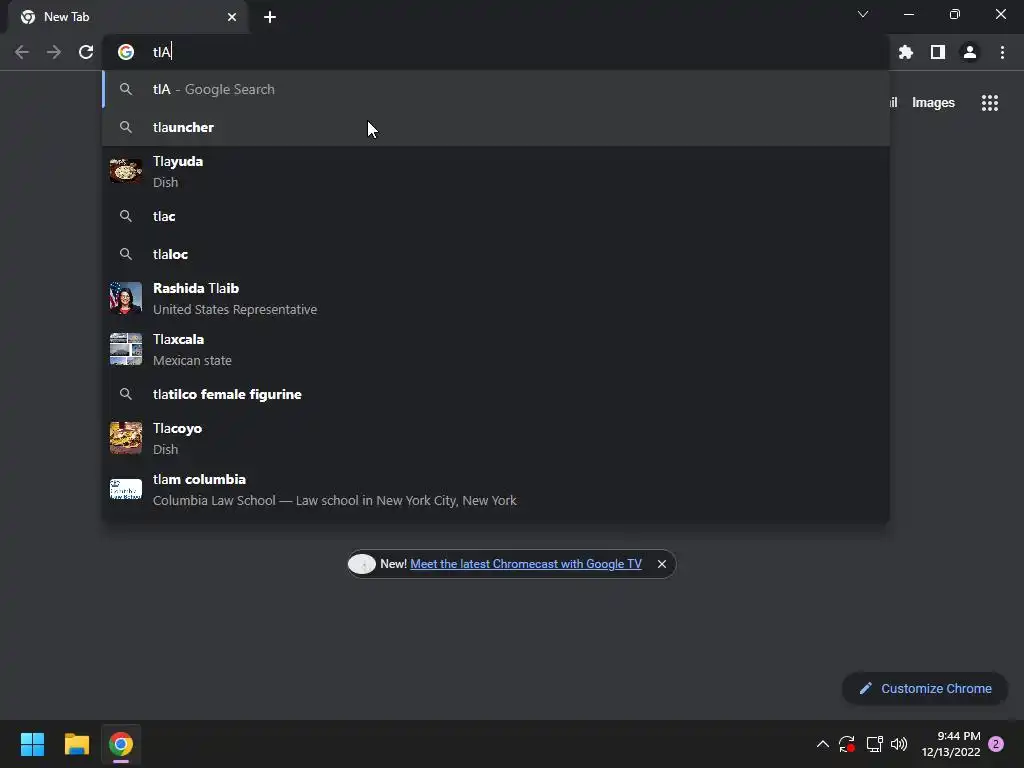Select the New Tab tab

[x=128, y=17]
